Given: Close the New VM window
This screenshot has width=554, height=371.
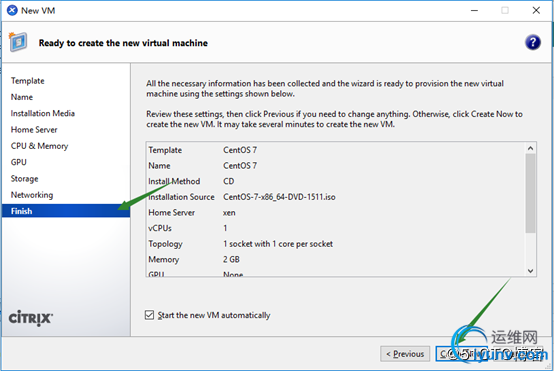Looking at the screenshot, I should tap(536, 10).
